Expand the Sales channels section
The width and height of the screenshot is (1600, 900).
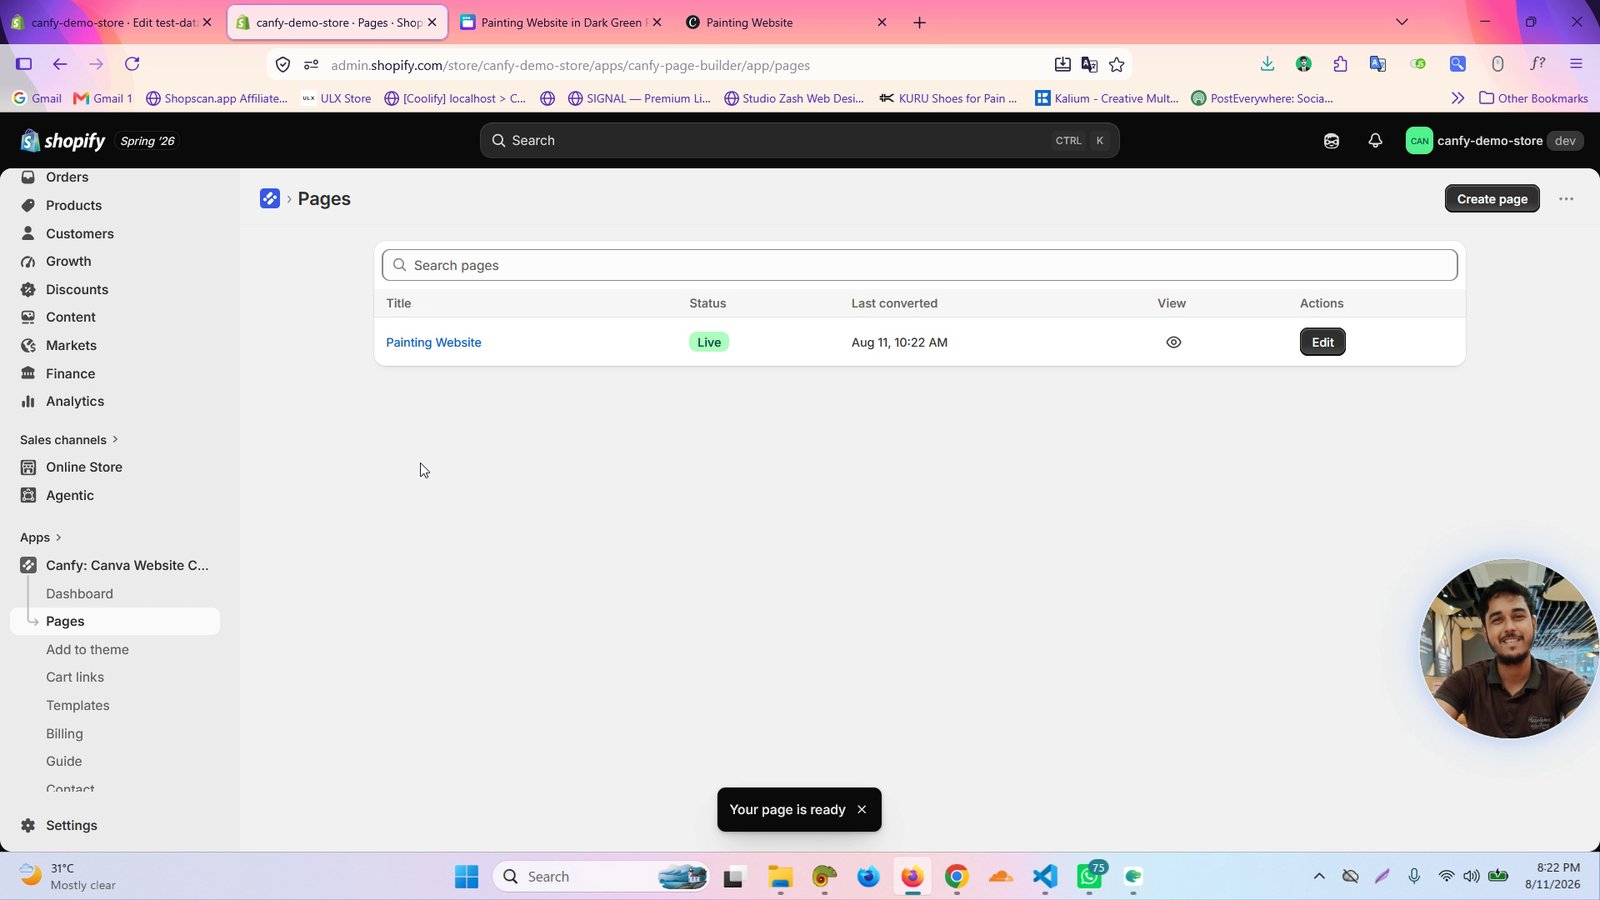pyautogui.click(x=69, y=440)
